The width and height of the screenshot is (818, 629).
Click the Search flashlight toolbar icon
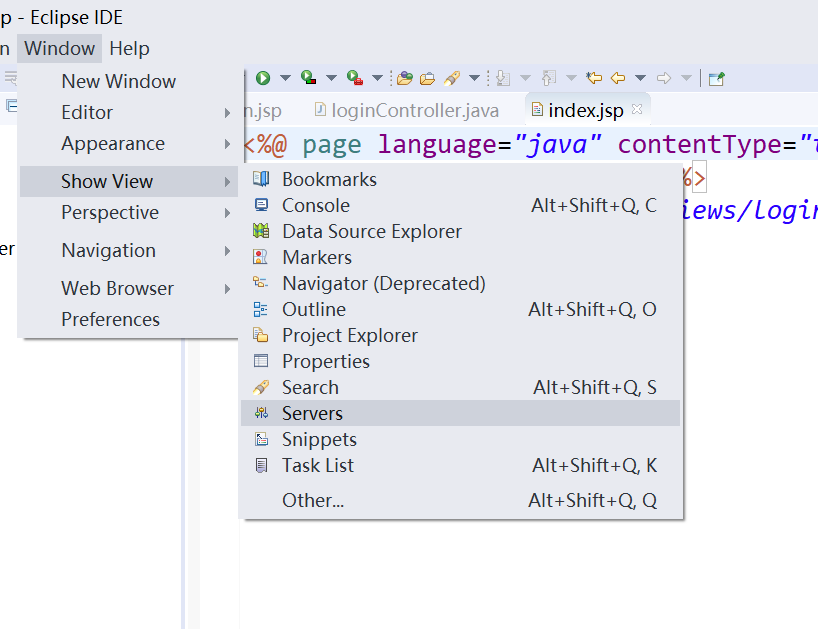click(x=452, y=78)
